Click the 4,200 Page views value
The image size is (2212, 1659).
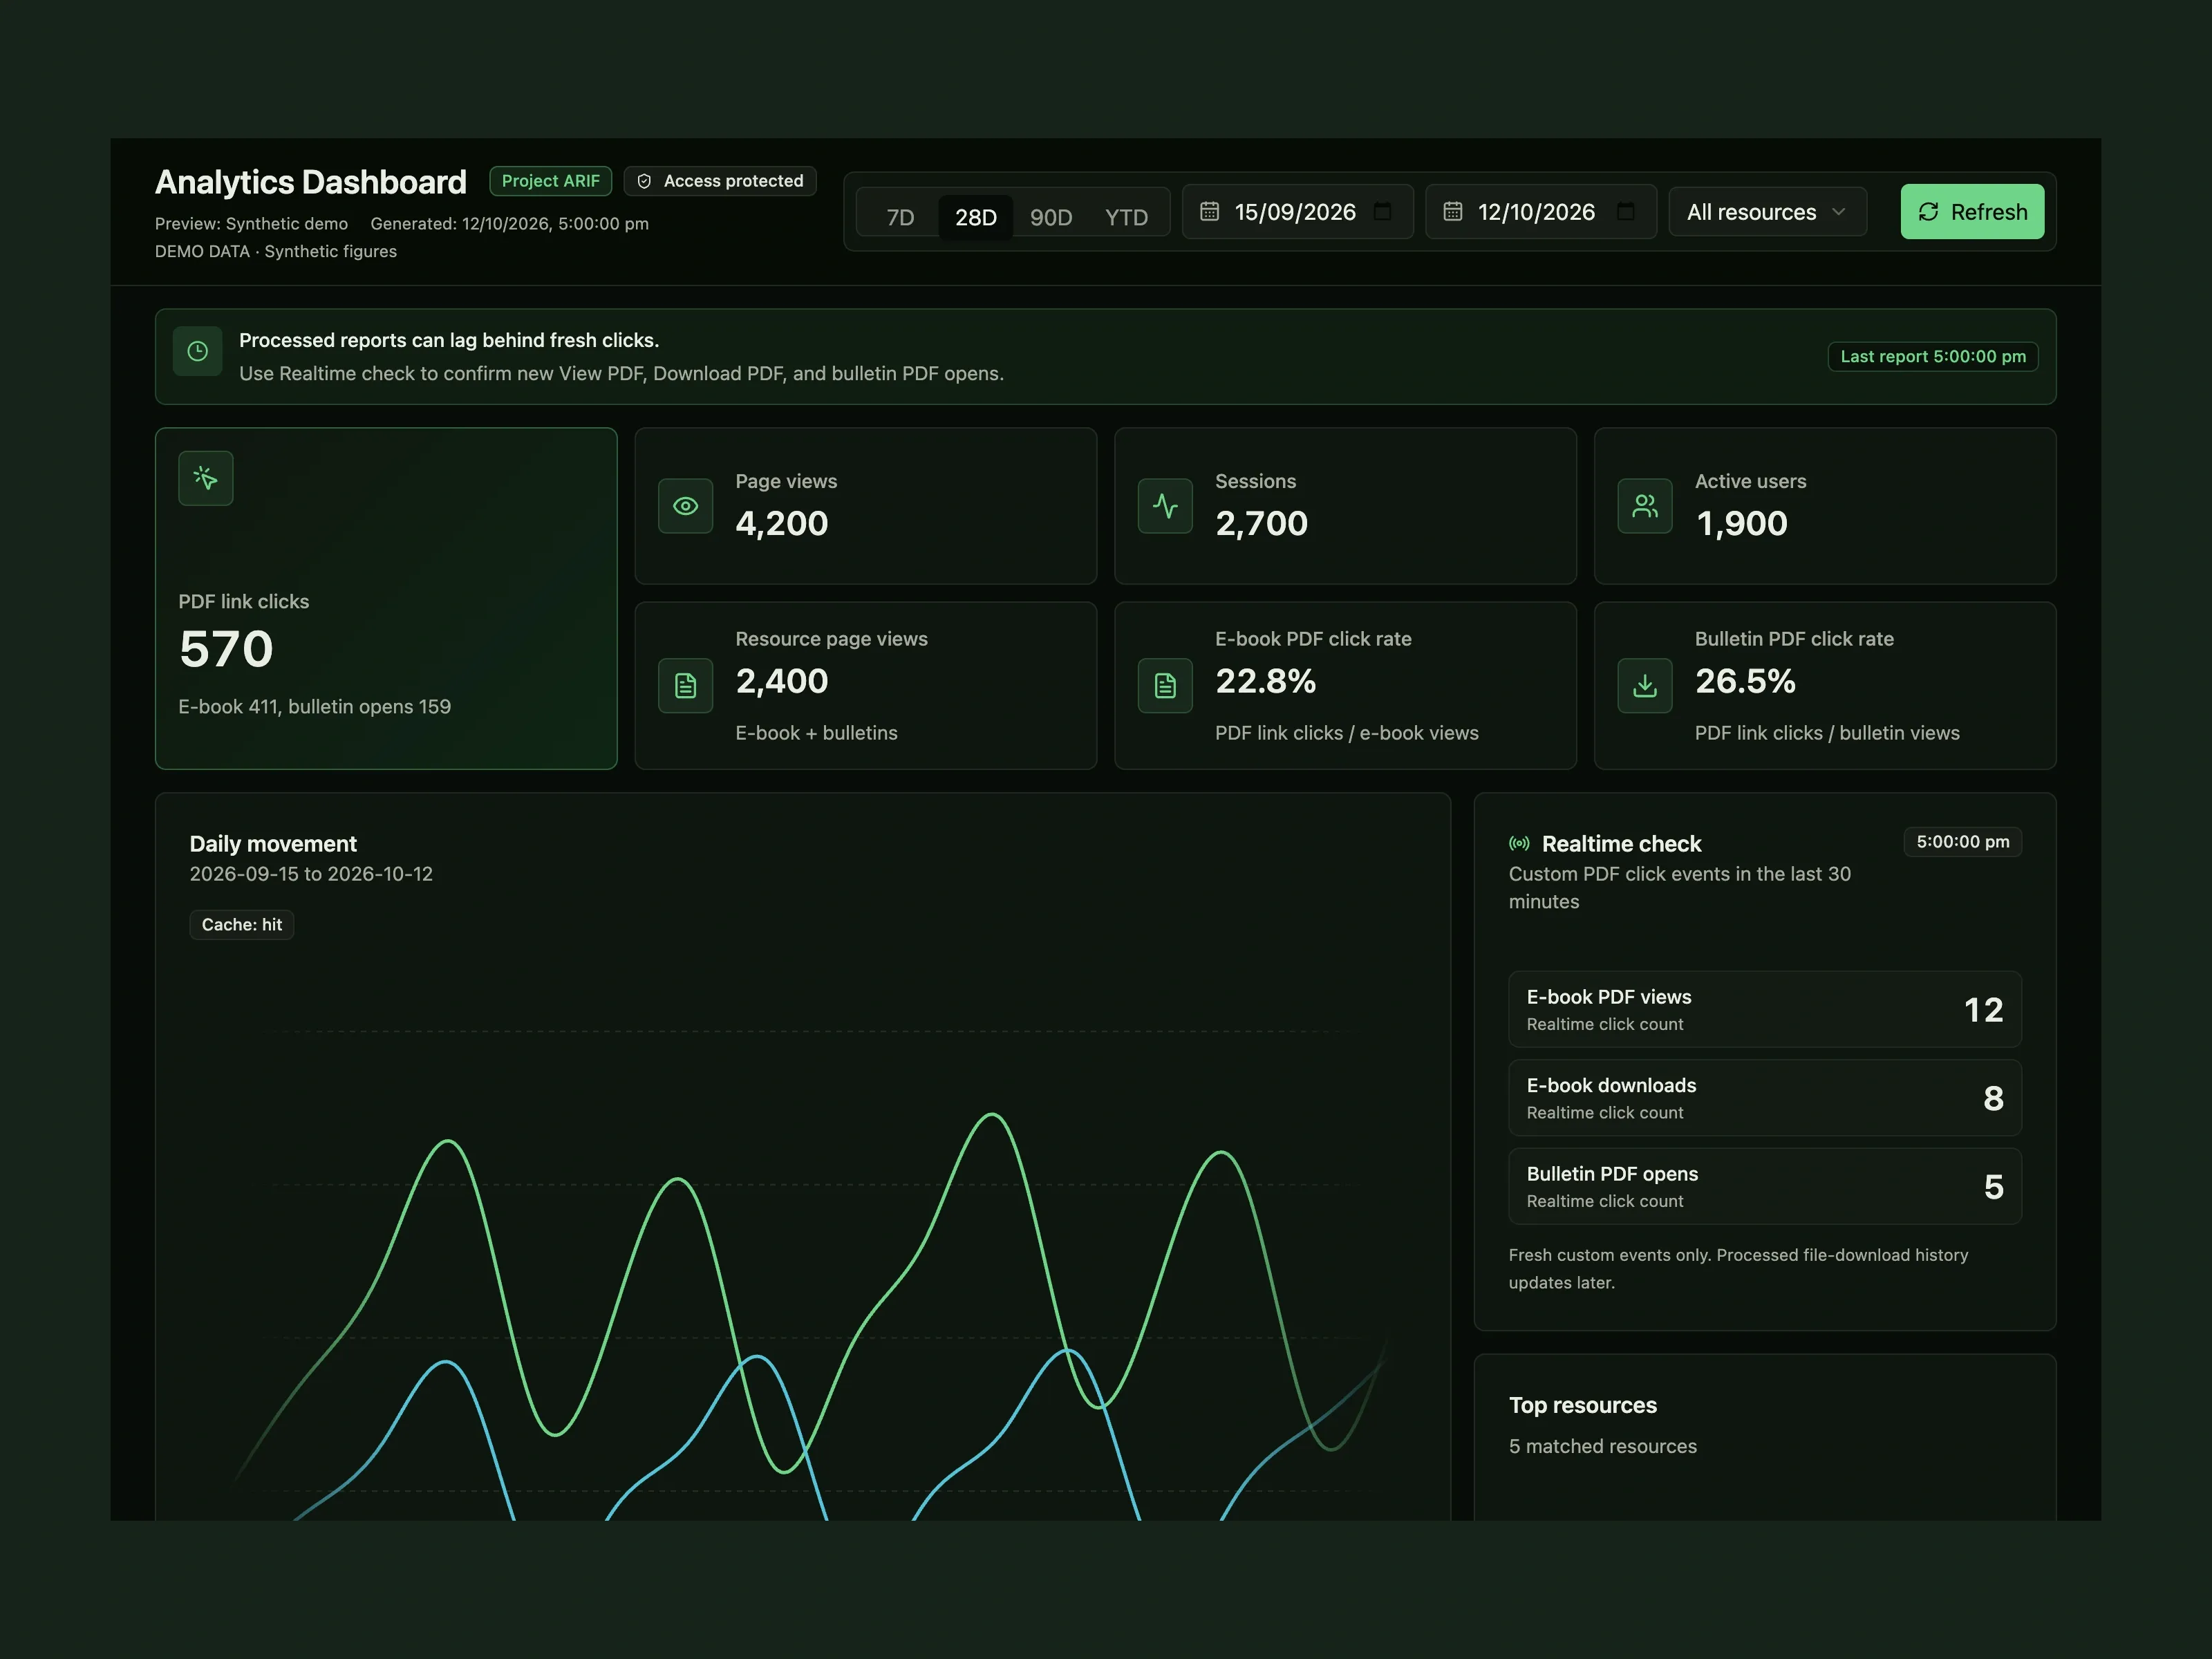(x=782, y=523)
